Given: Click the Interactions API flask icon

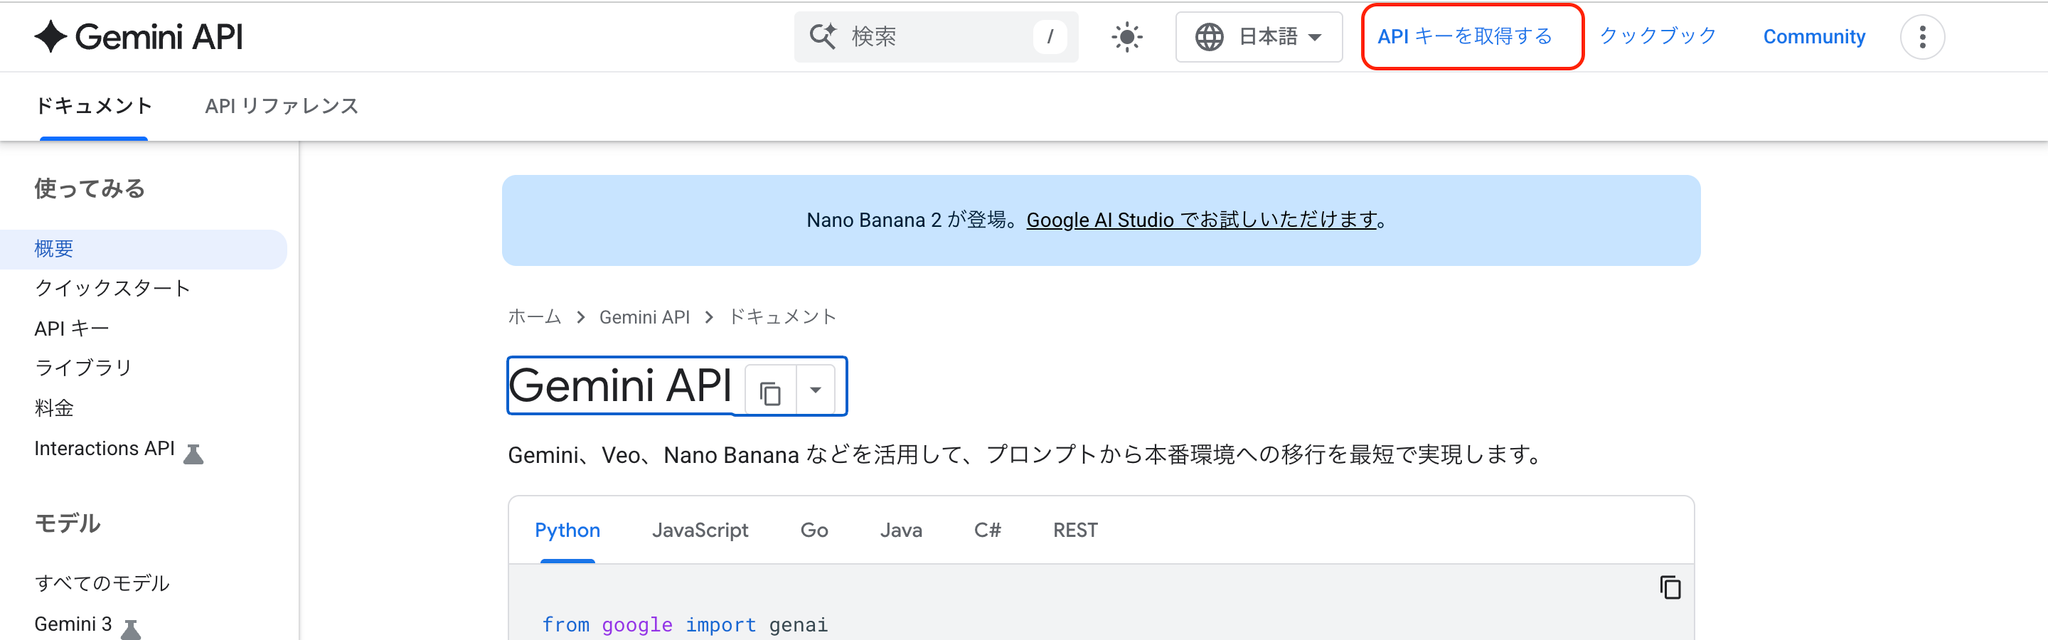Looking at the screenshot, I should (194, 454).
